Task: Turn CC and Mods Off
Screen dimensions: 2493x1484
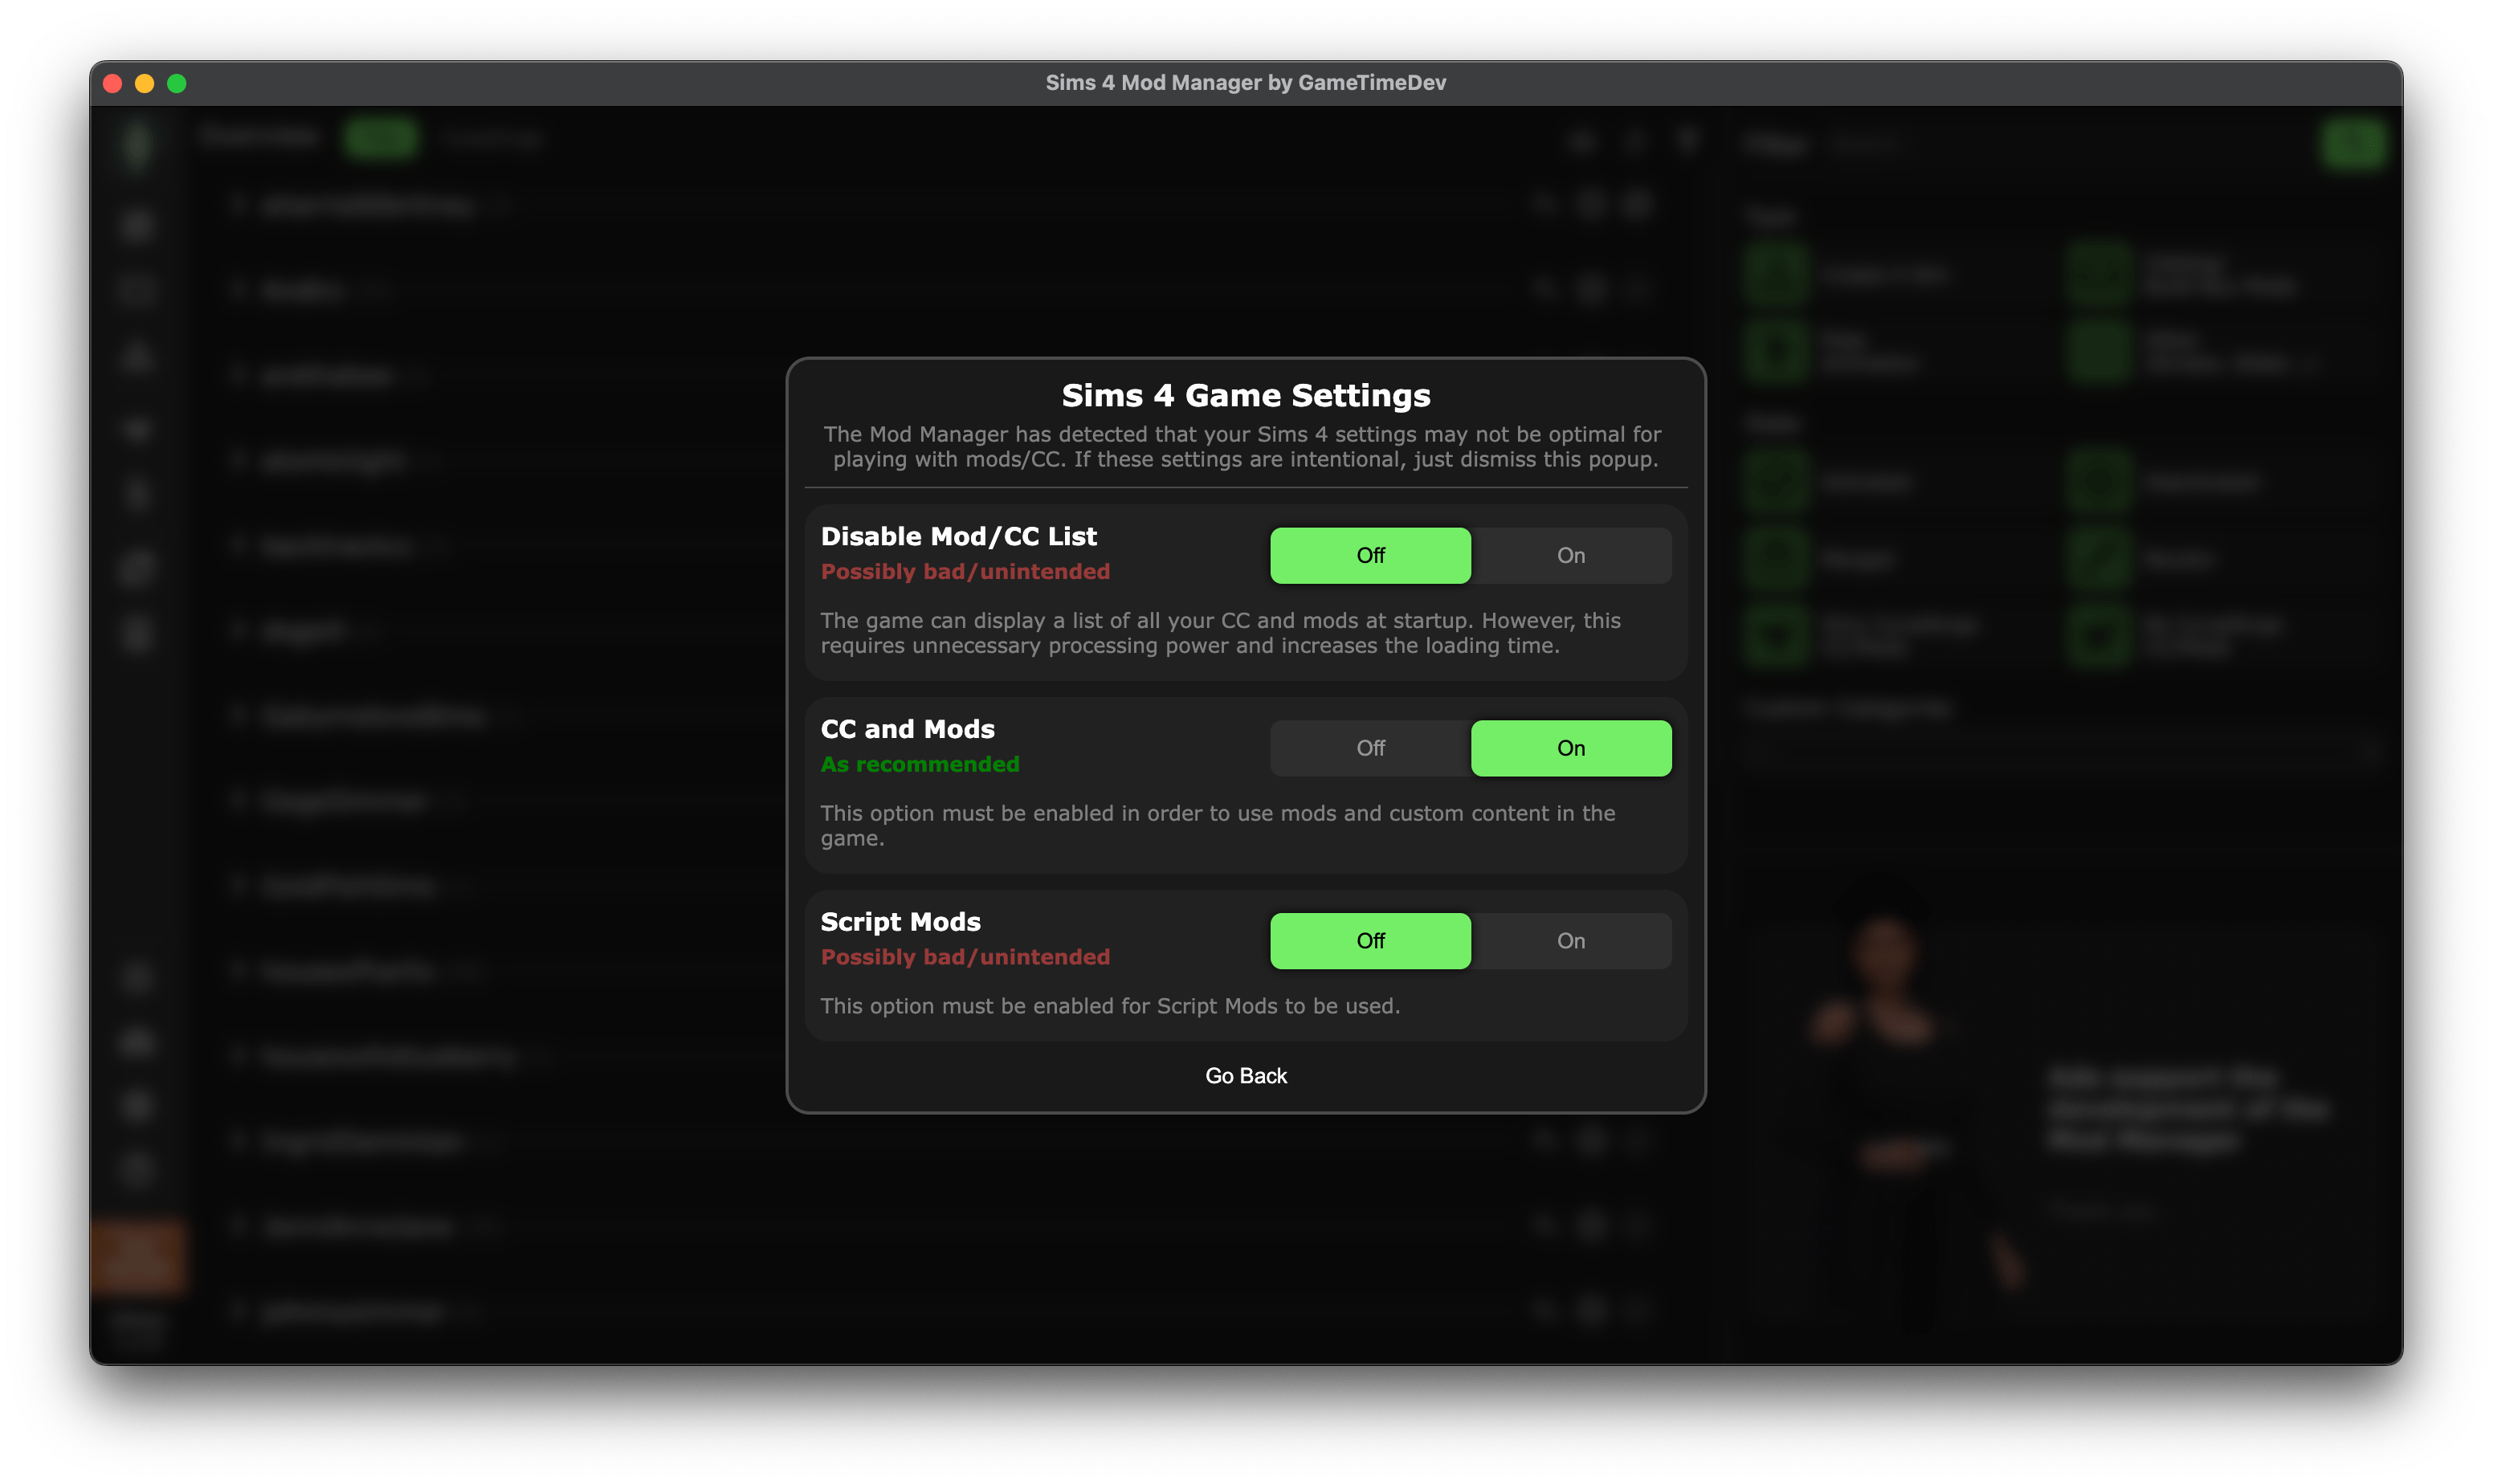Action: pyautogui.click(x=1370, y=748)
